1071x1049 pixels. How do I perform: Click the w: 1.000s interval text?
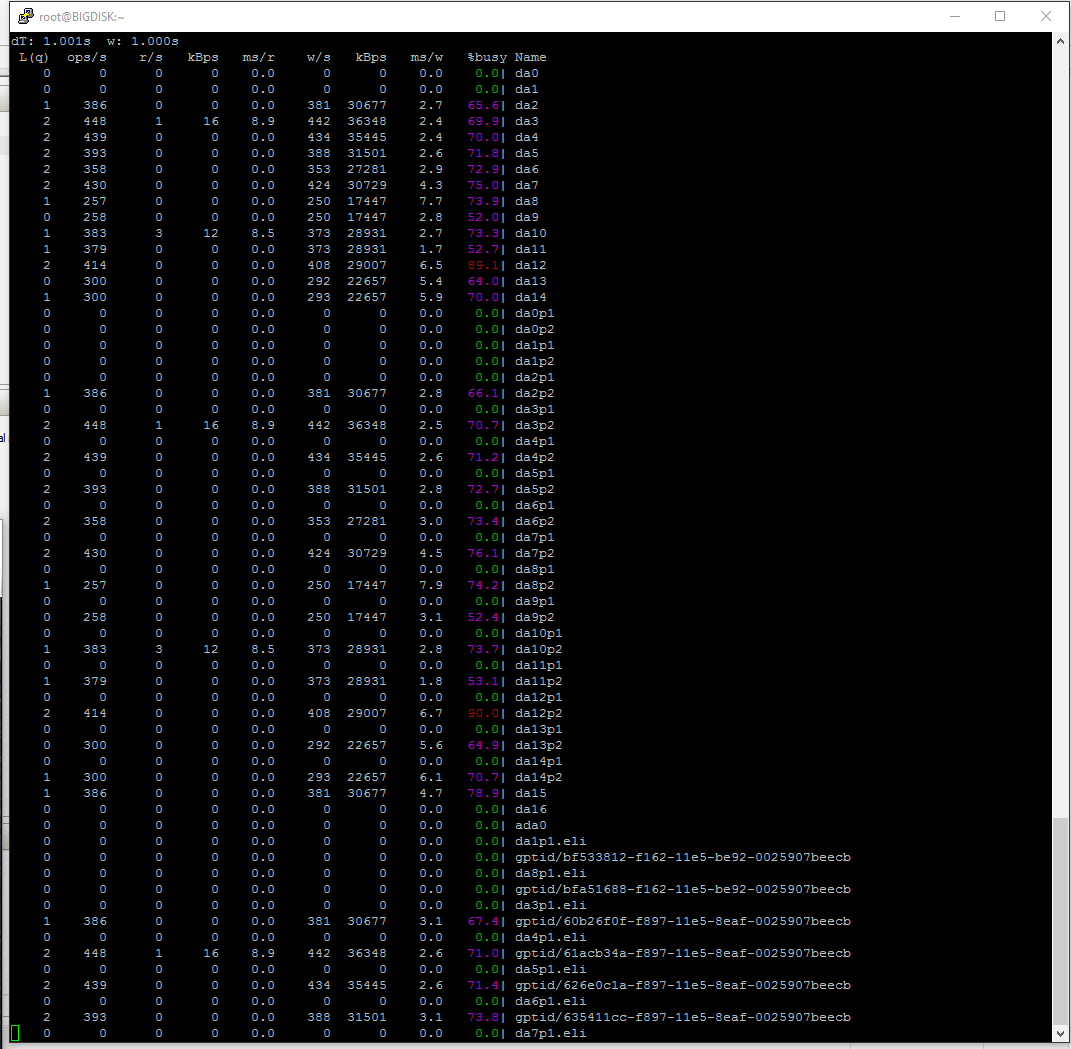pos(143,41)
